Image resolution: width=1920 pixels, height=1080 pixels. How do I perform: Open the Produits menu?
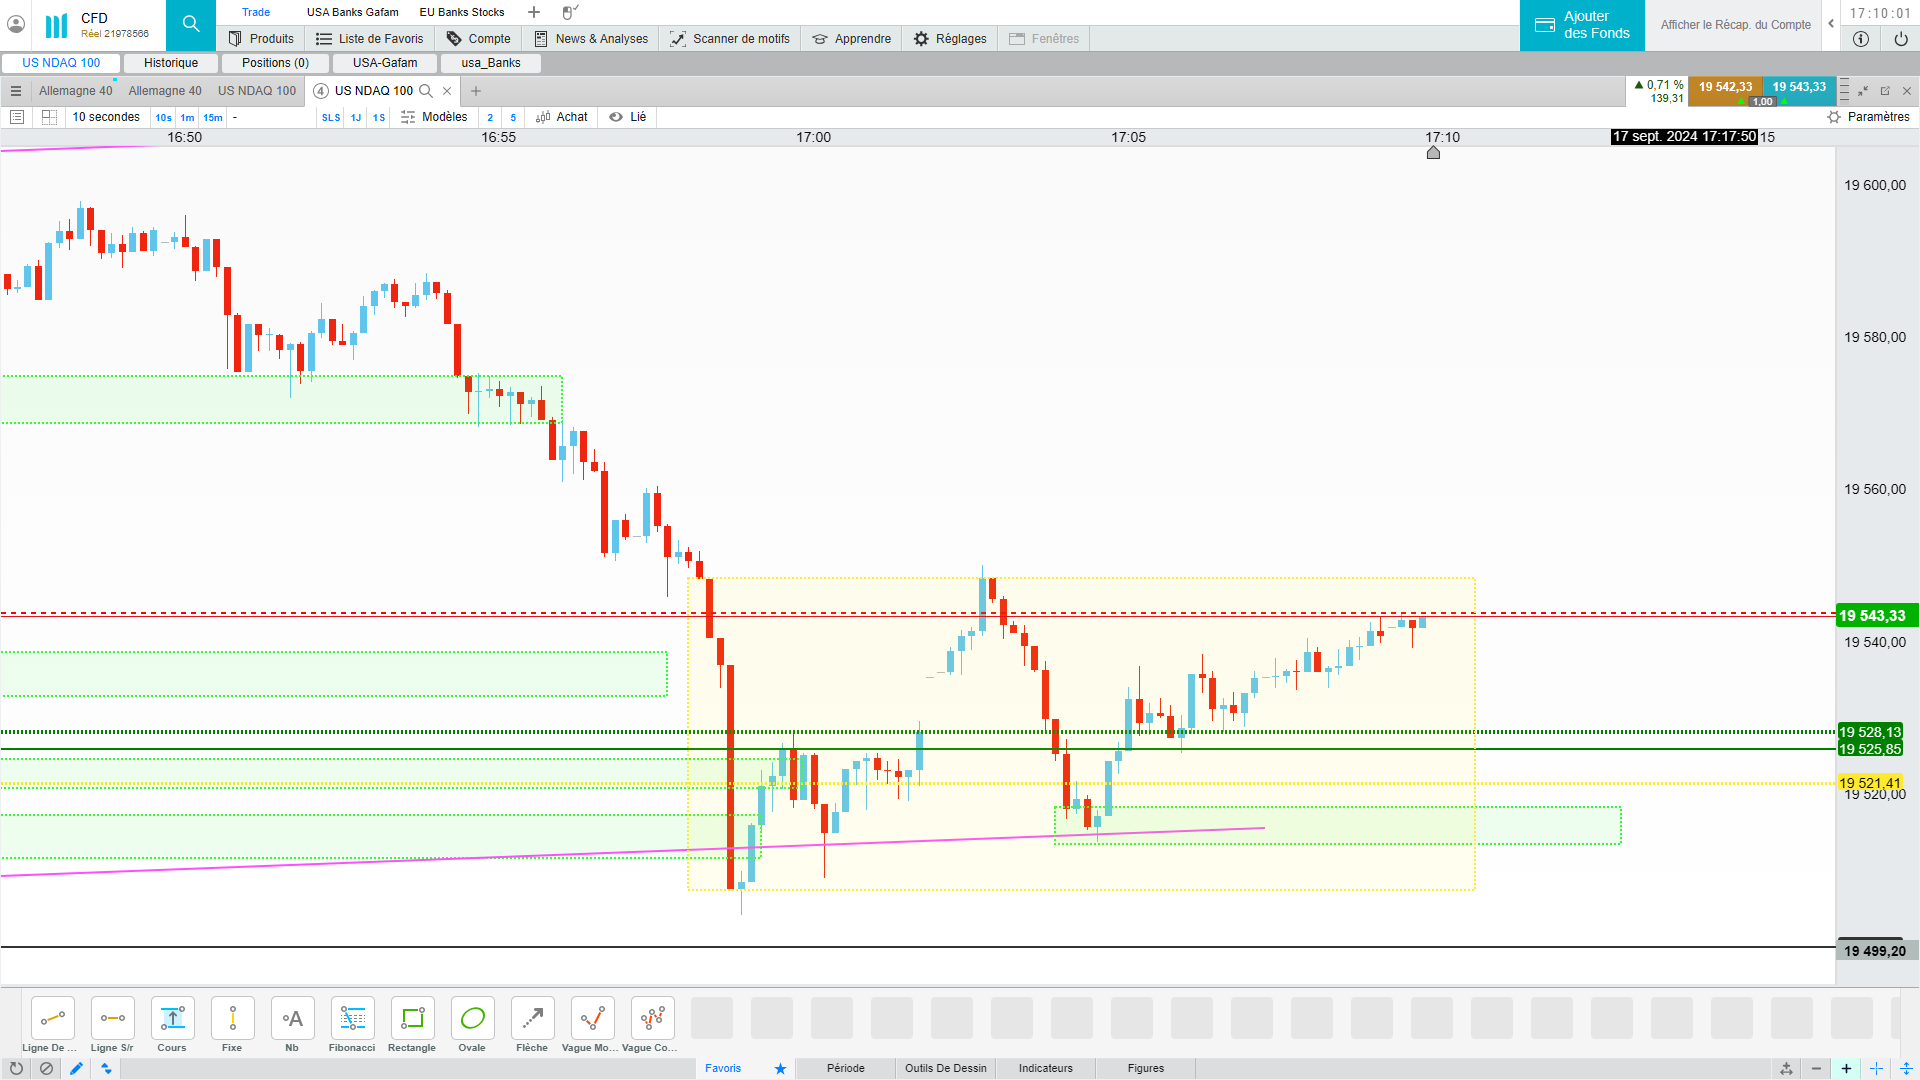pos(261,39)
